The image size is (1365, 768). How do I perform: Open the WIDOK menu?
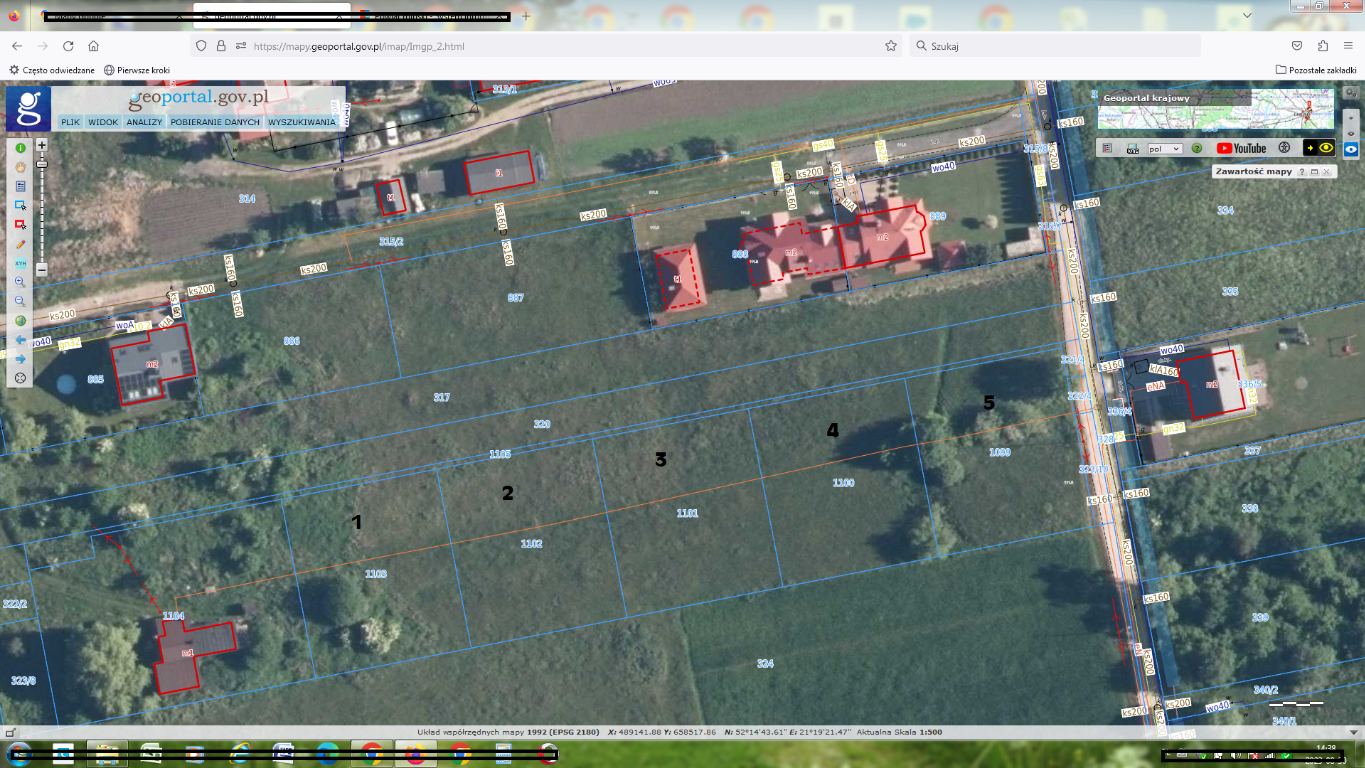[x=103, y=122]
